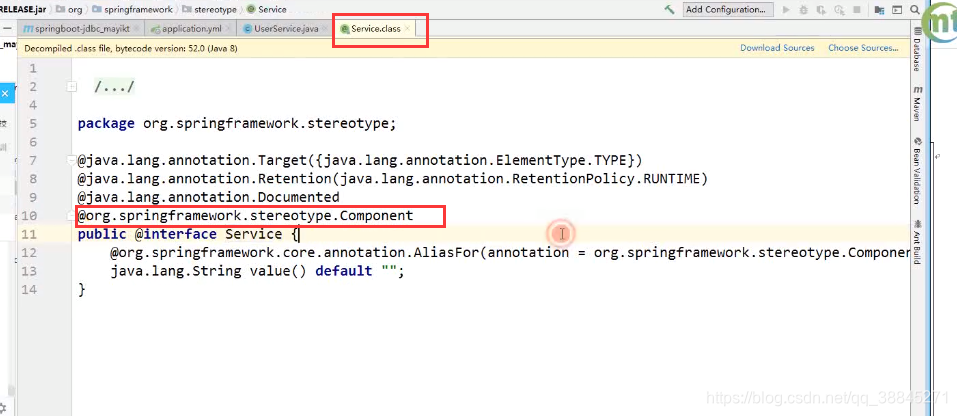Click @Retention annotation on line 8

tap(392, 179)
